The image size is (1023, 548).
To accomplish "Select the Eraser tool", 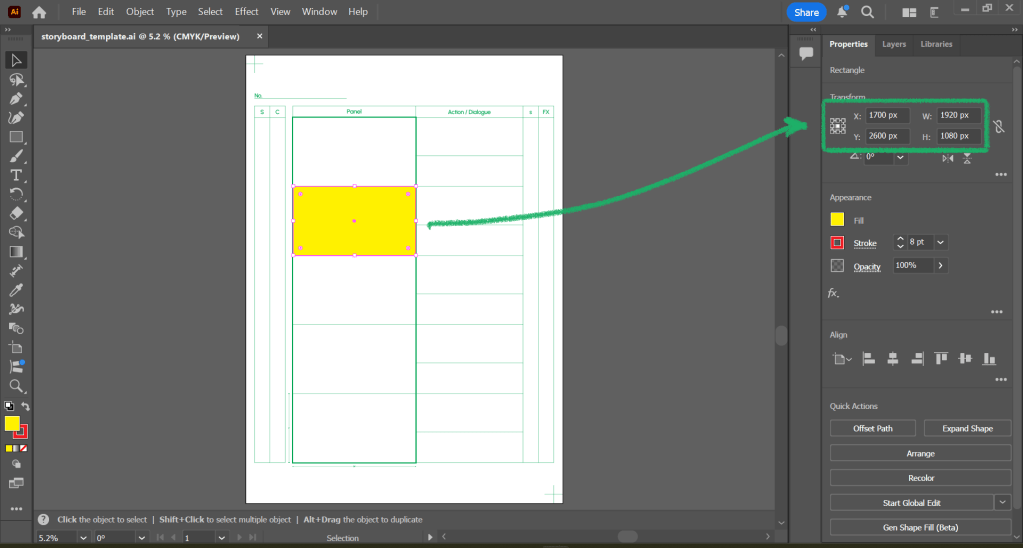I will coord(16,213).
